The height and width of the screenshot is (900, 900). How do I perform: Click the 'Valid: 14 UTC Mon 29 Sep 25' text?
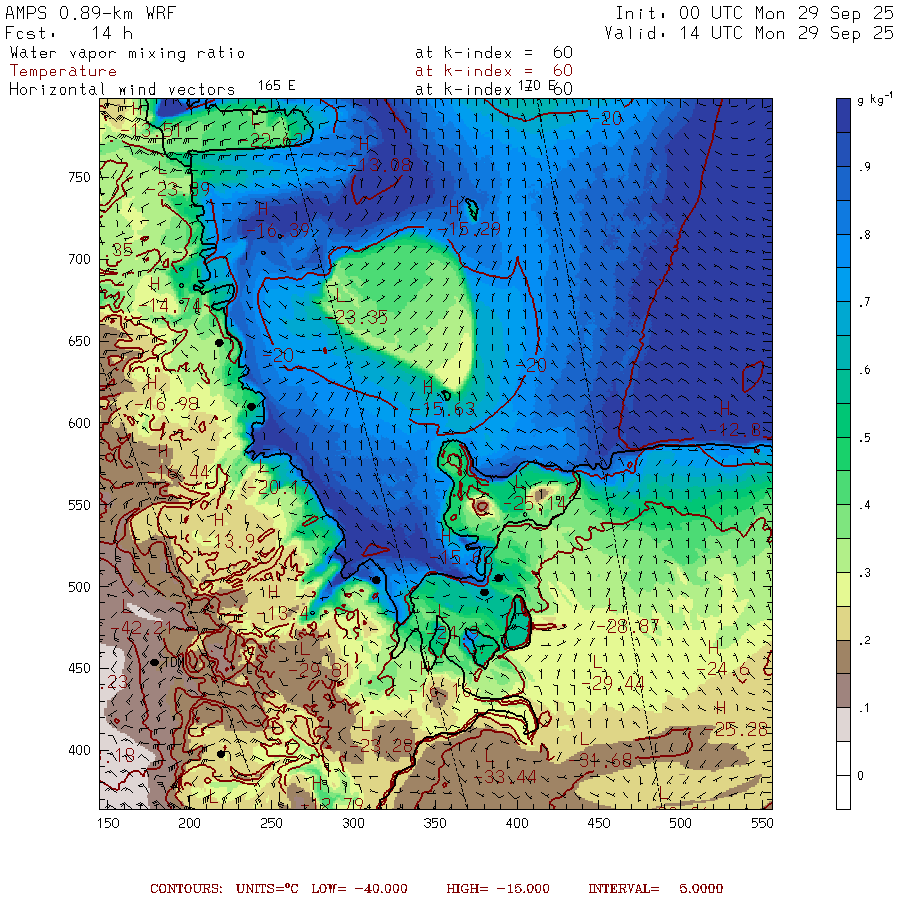coord(748,33)
